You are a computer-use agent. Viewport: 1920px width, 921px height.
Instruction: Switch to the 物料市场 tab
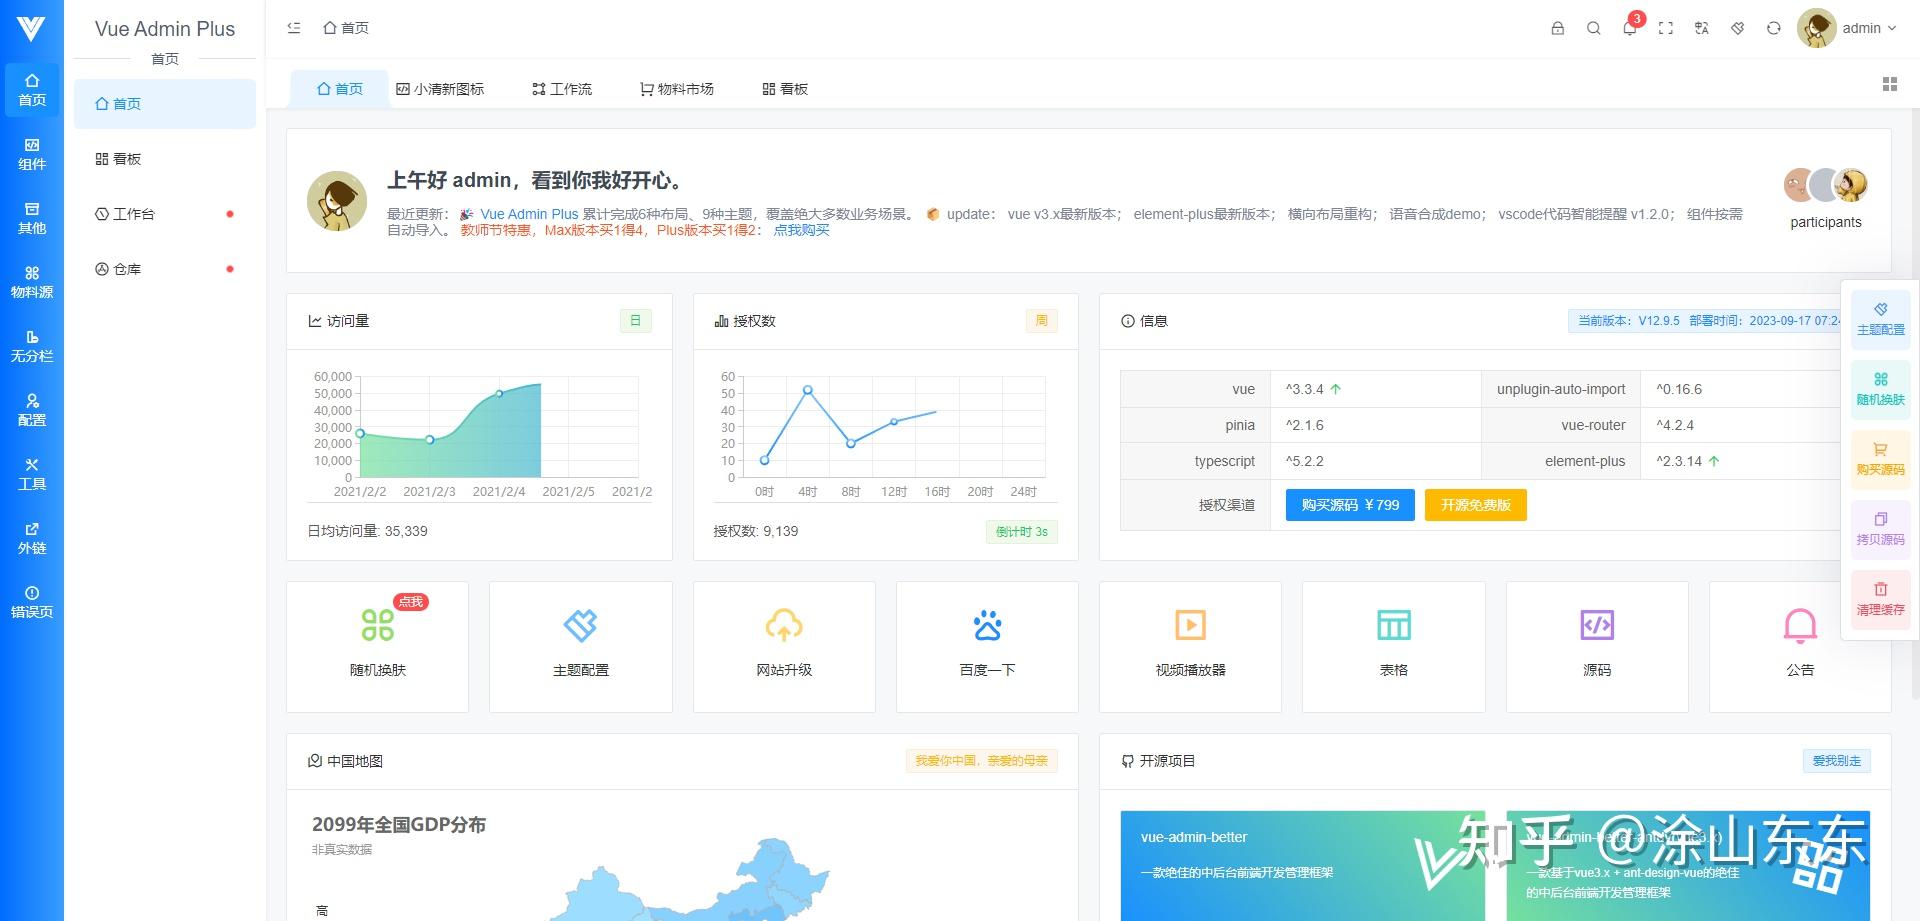coord(677,89)
